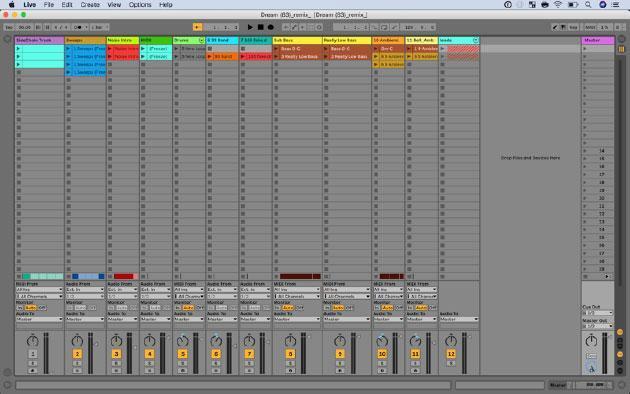
Task: Open the Help menu
Action: click(x=166, y=5)
